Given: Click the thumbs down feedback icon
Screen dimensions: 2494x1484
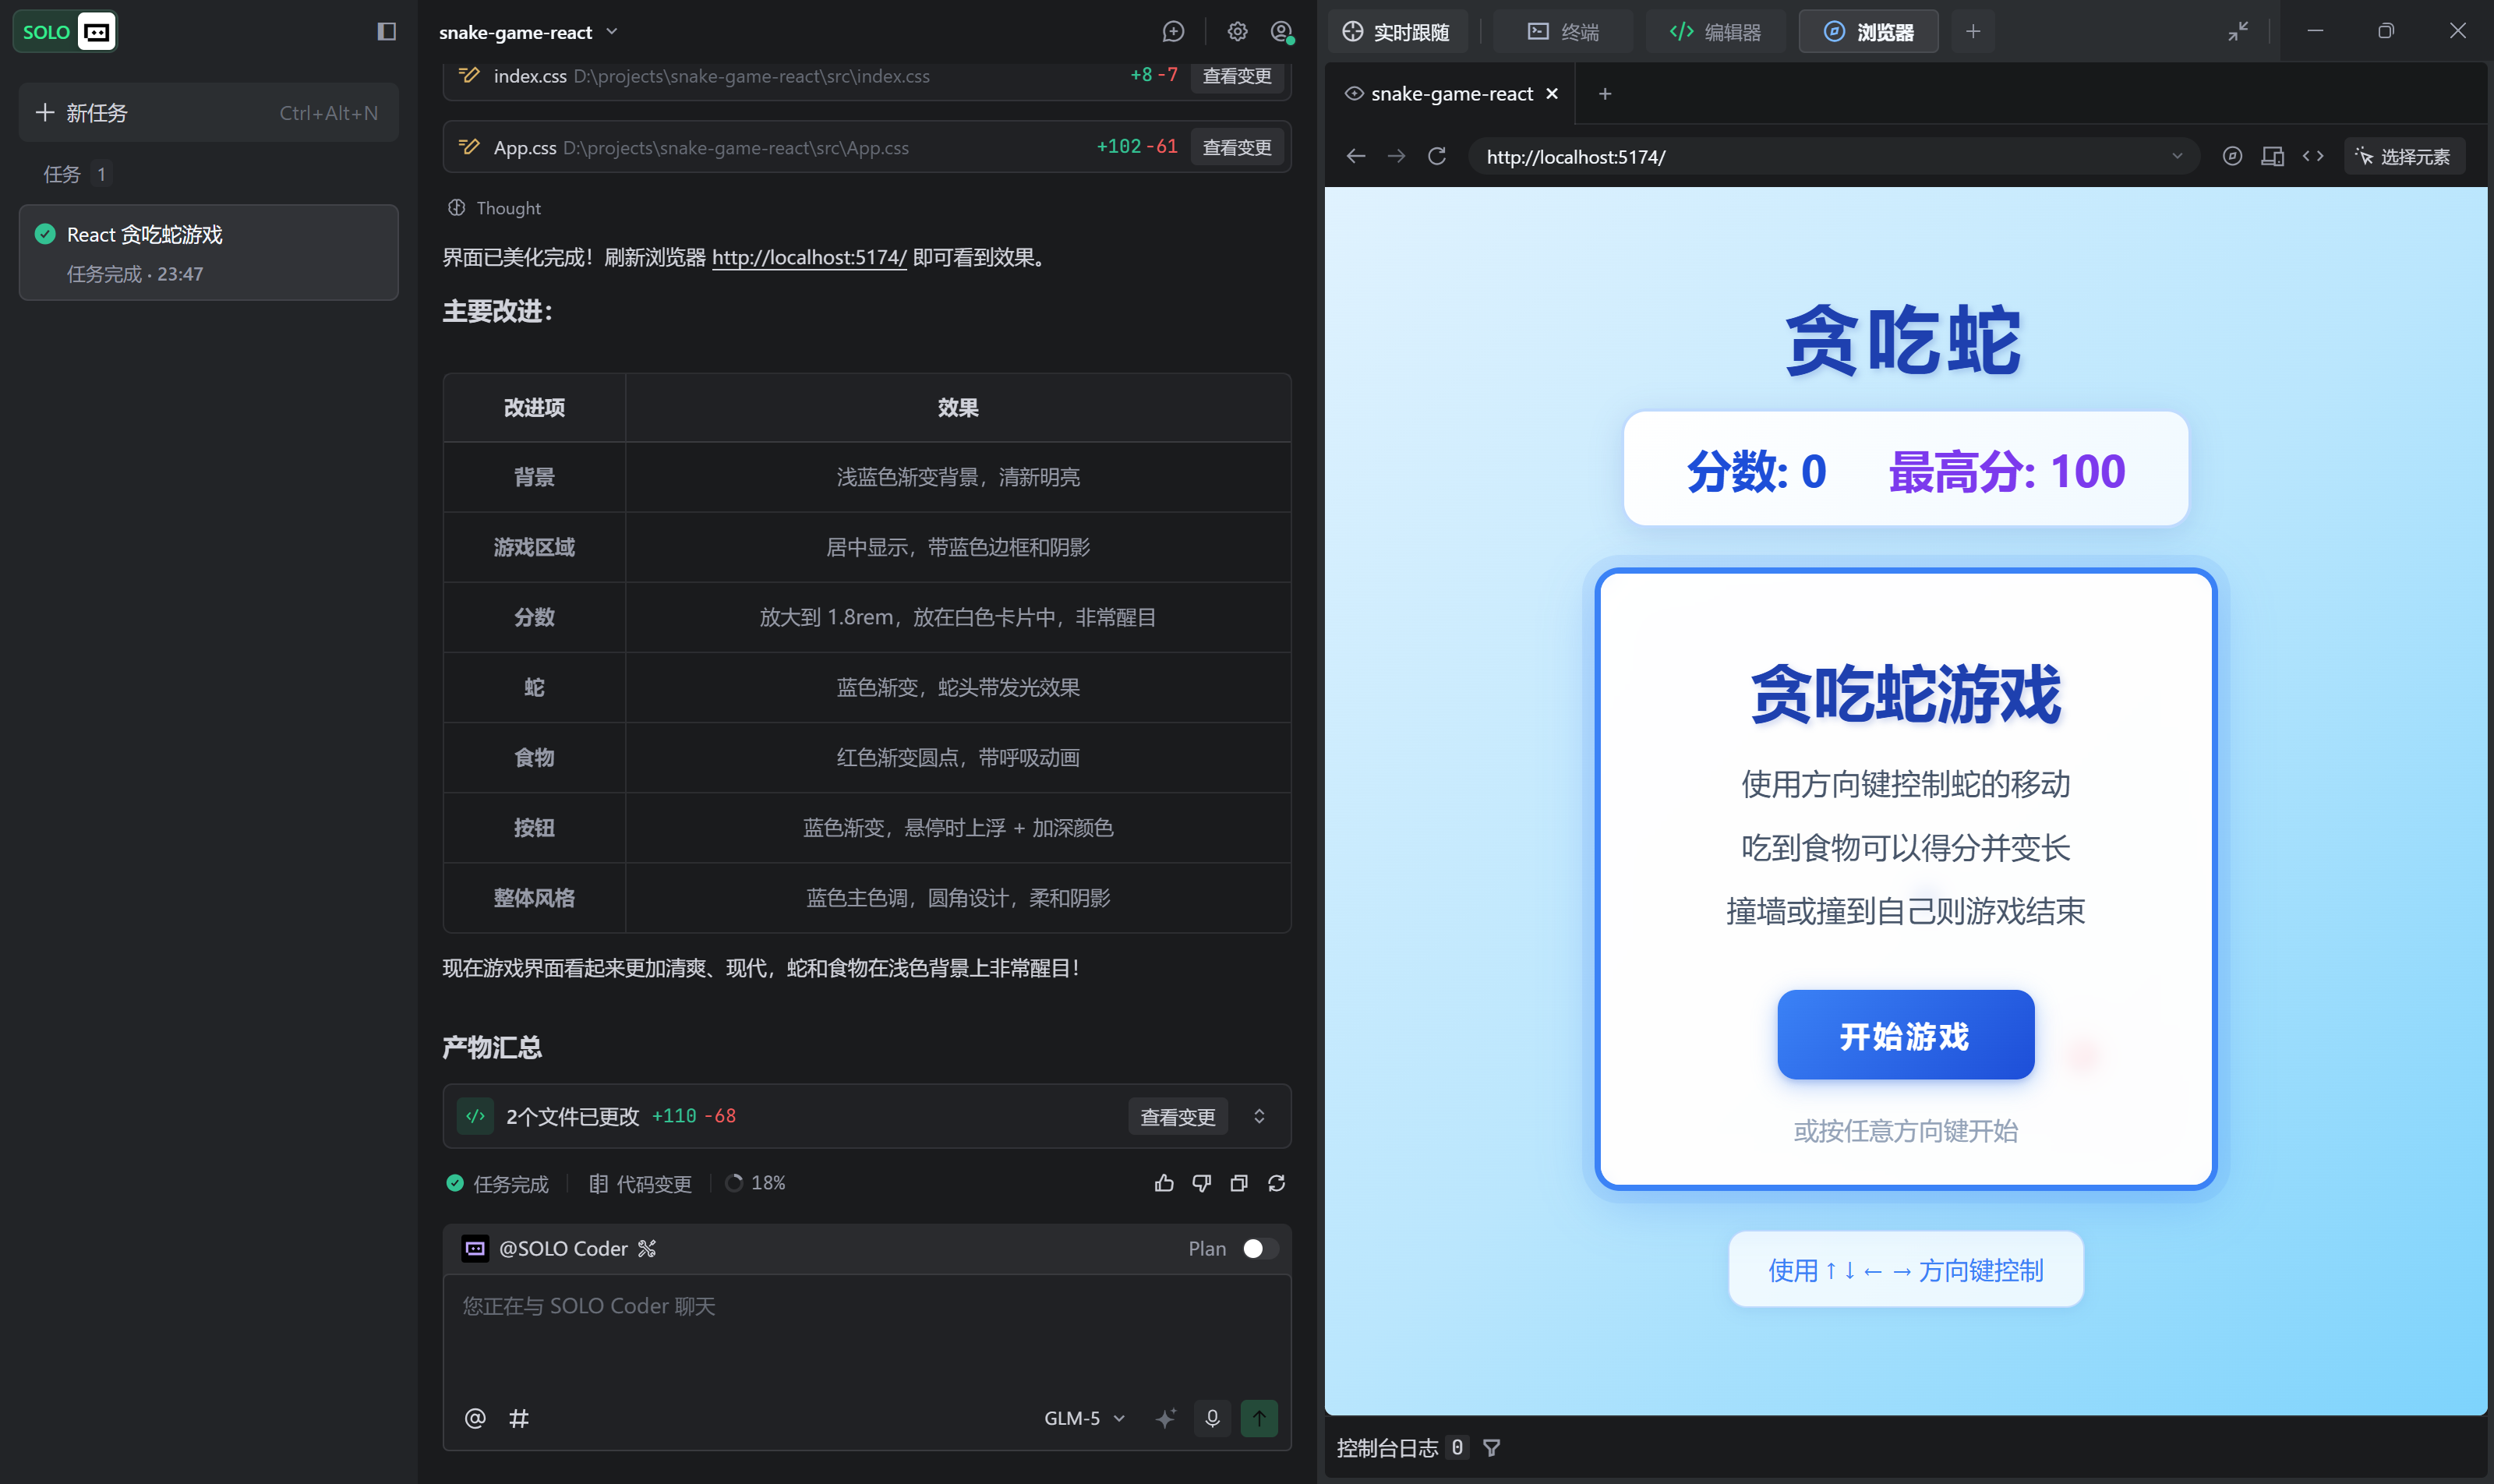Looking at the screenshot, I should tap(1201, 1183).
